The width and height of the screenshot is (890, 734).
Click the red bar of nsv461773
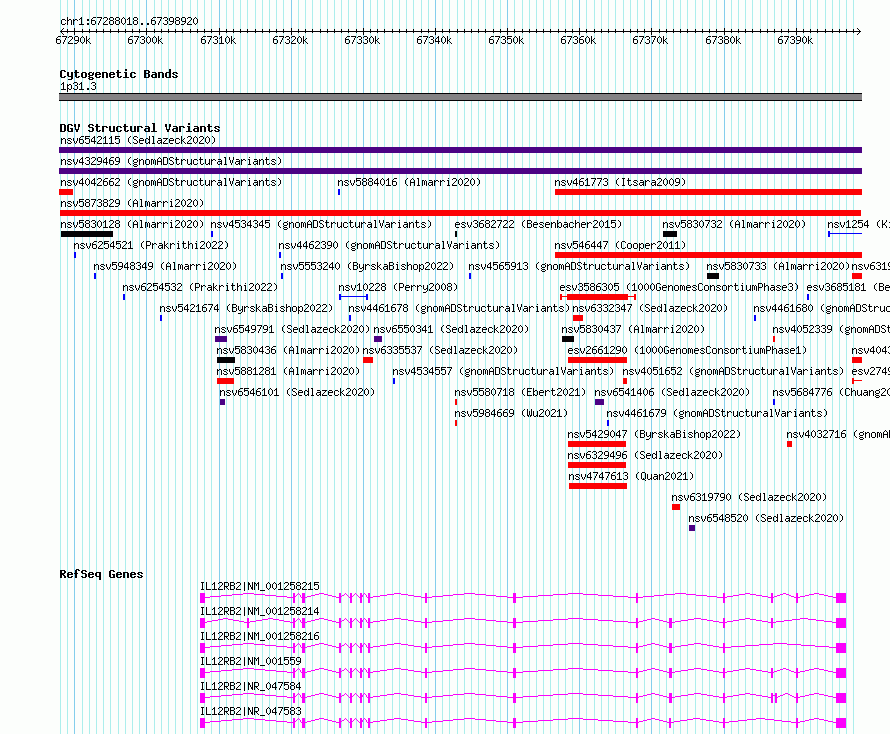pos(708,192)
